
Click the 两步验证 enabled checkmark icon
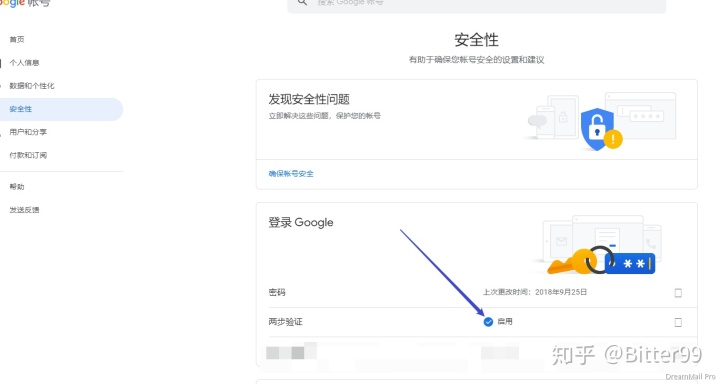[x=488, y=322]
